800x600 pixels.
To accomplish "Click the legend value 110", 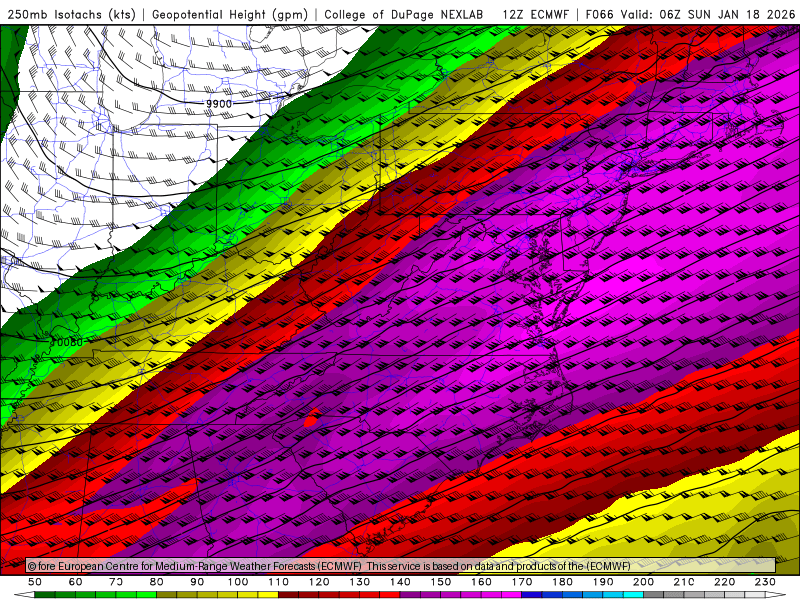I will pos(278,582).
